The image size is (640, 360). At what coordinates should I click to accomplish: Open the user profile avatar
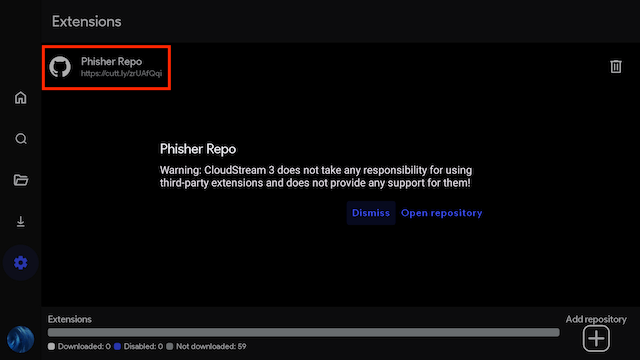20,339
